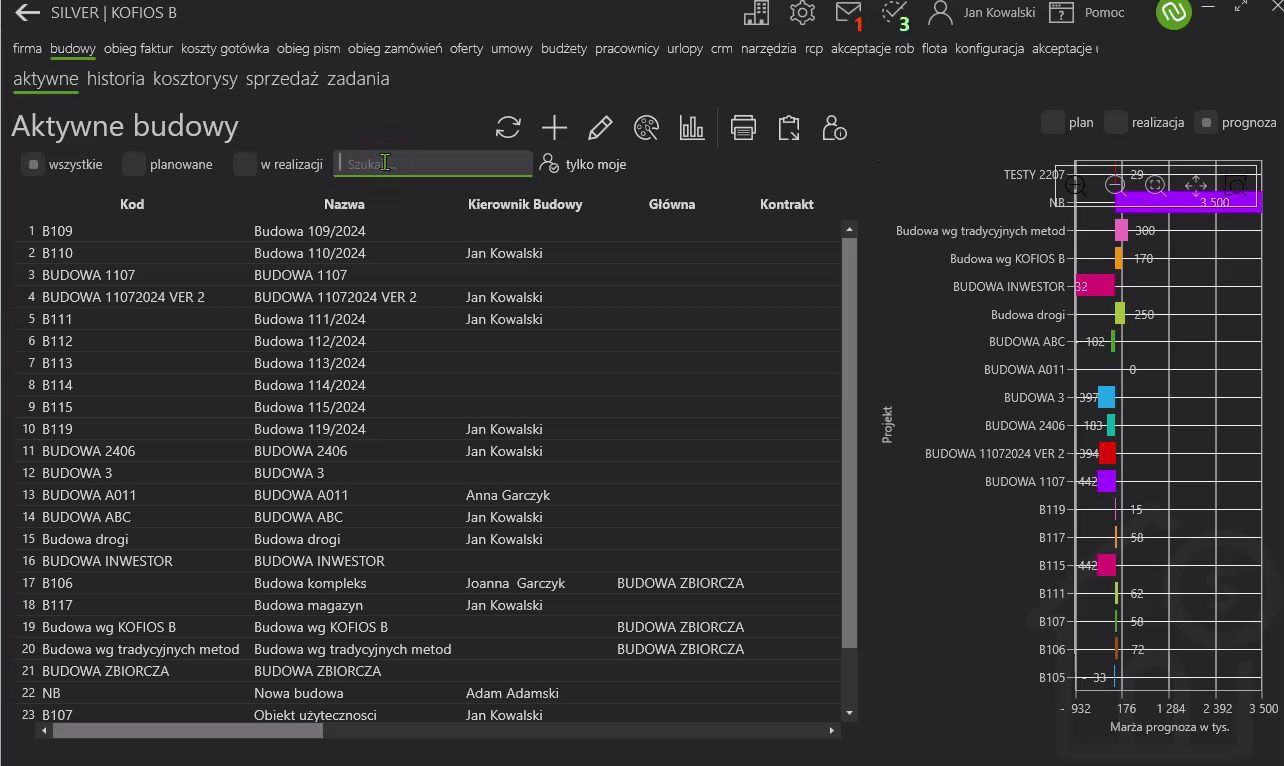The width and height of the screenshot is (1284, 766).
Task: Toggle the planowane filter
Action: [134, 164]
